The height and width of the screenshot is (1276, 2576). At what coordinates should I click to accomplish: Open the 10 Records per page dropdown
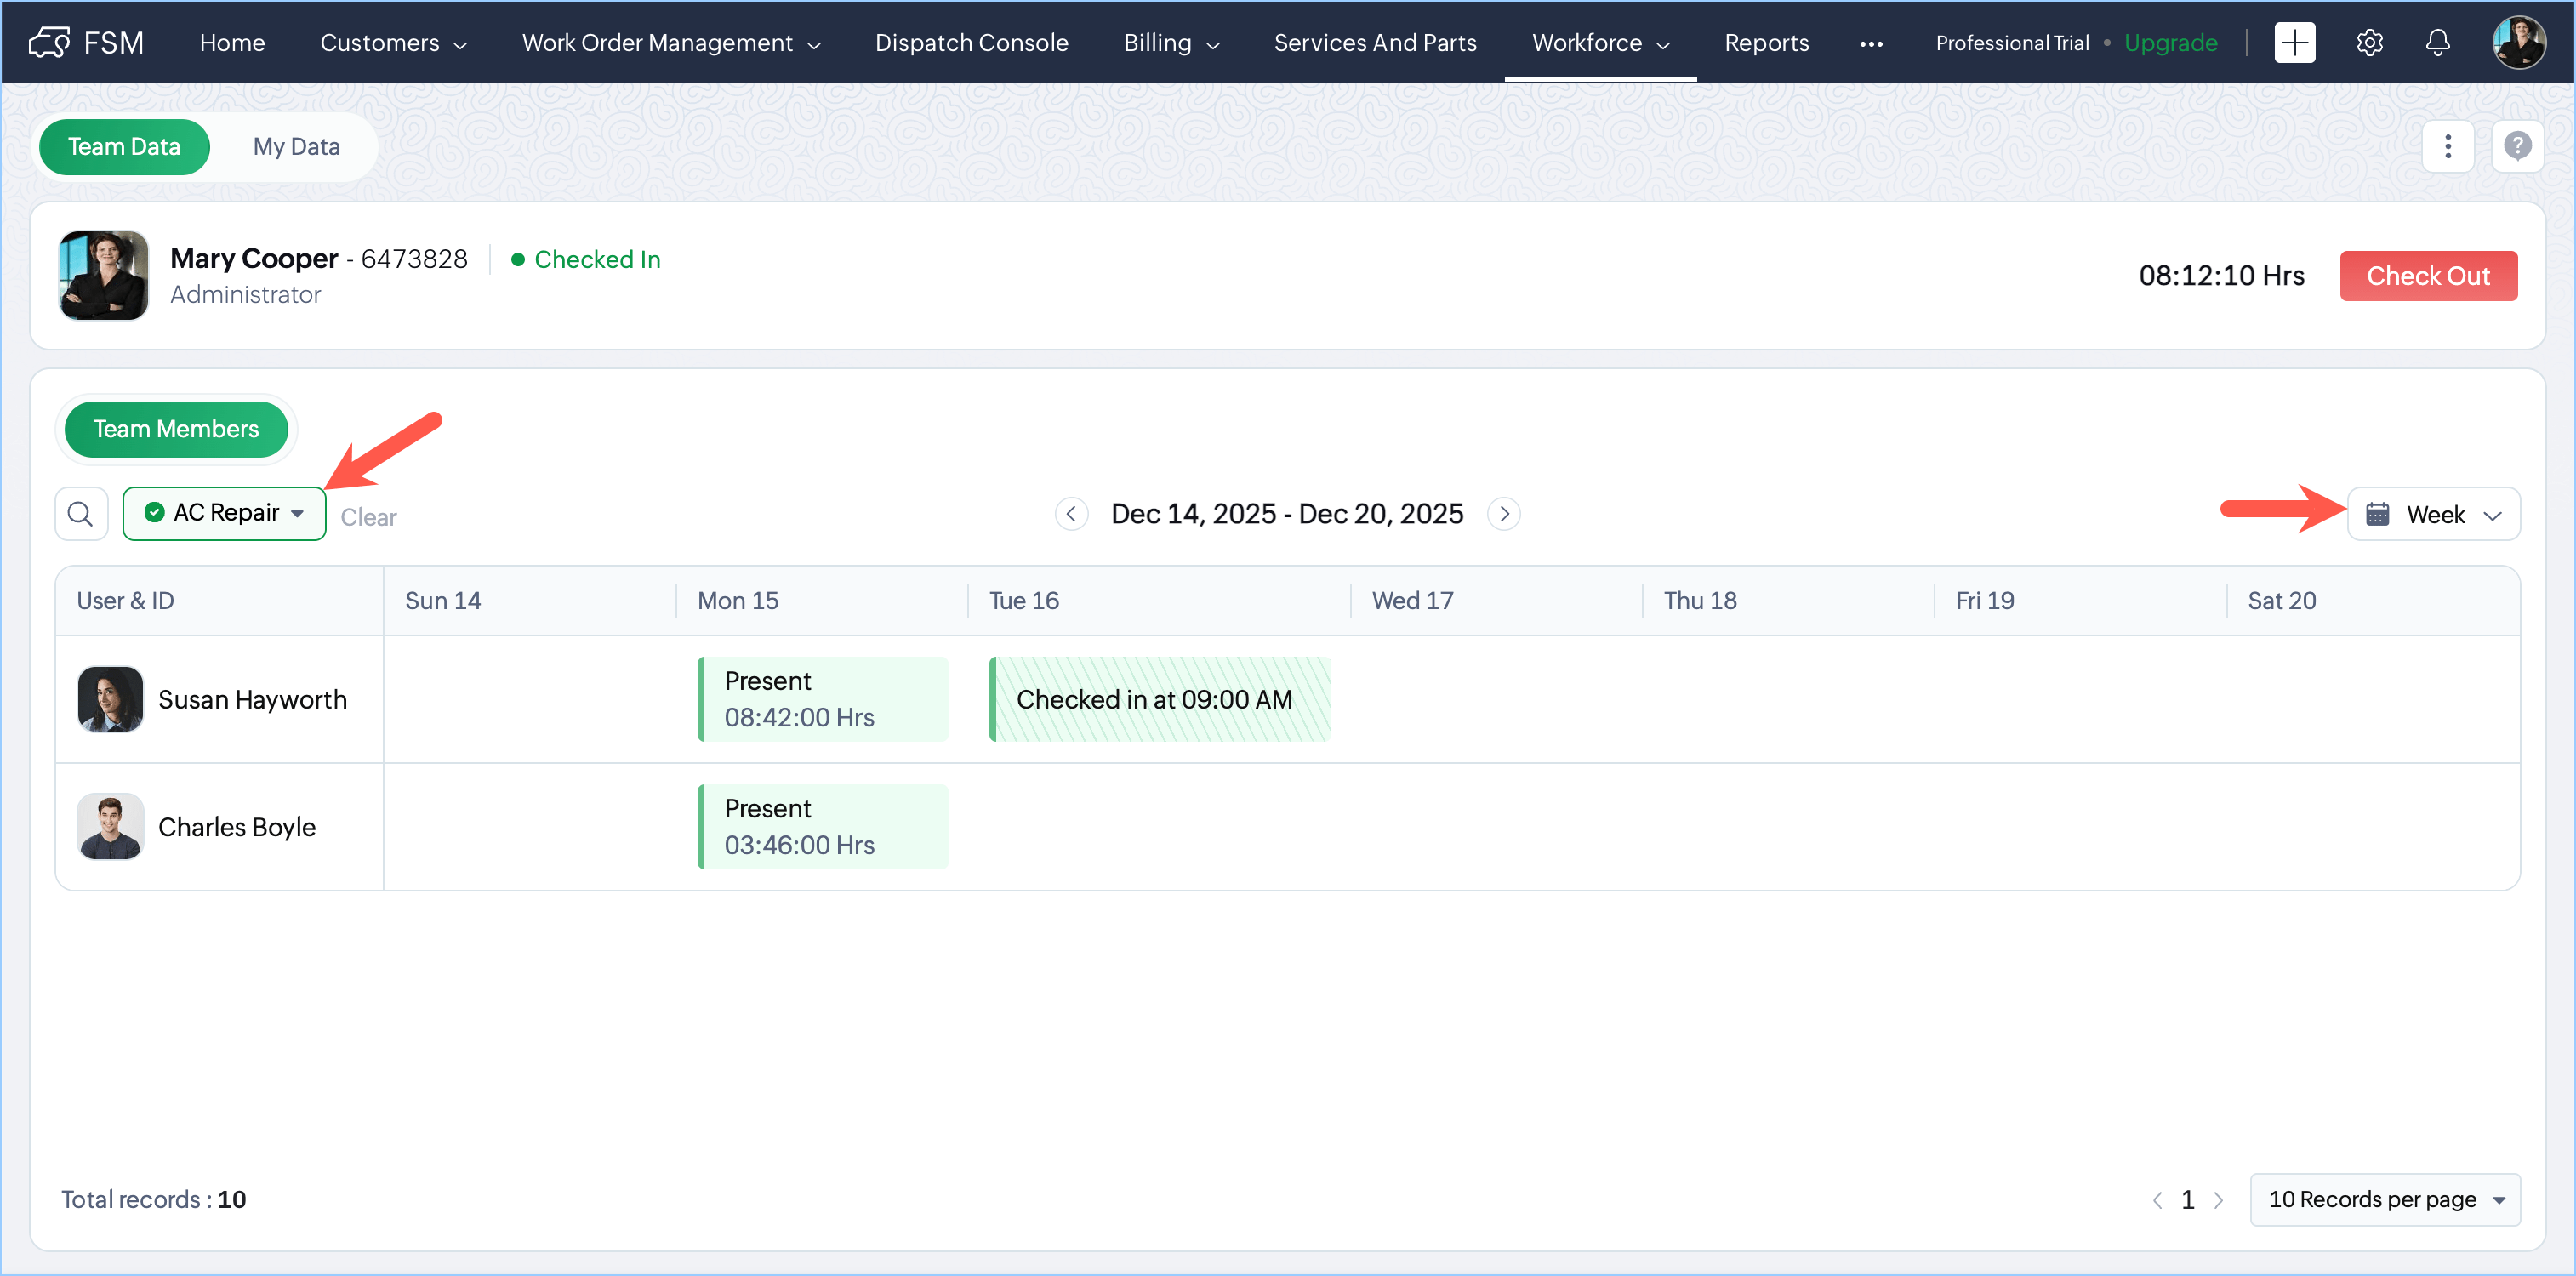point(2384,1199)
